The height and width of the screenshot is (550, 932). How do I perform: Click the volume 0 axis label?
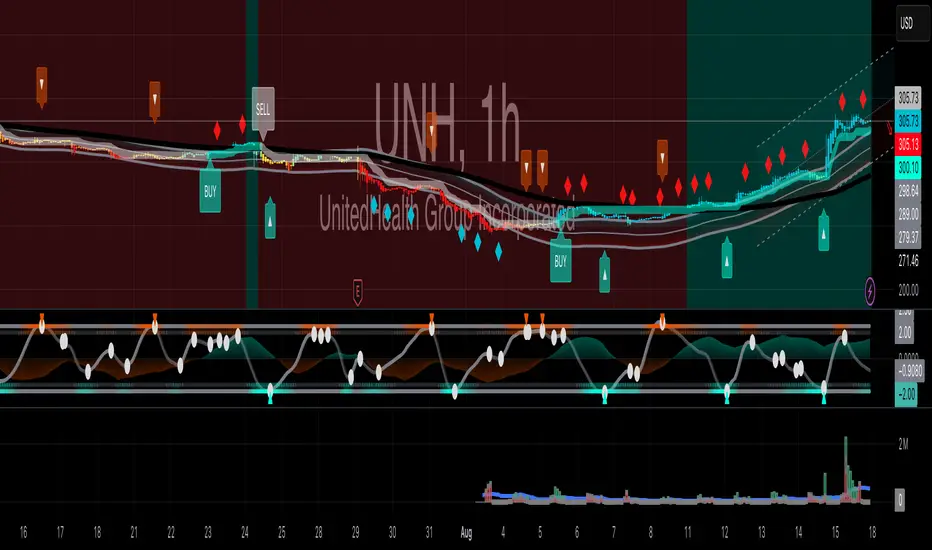point(900,499)
